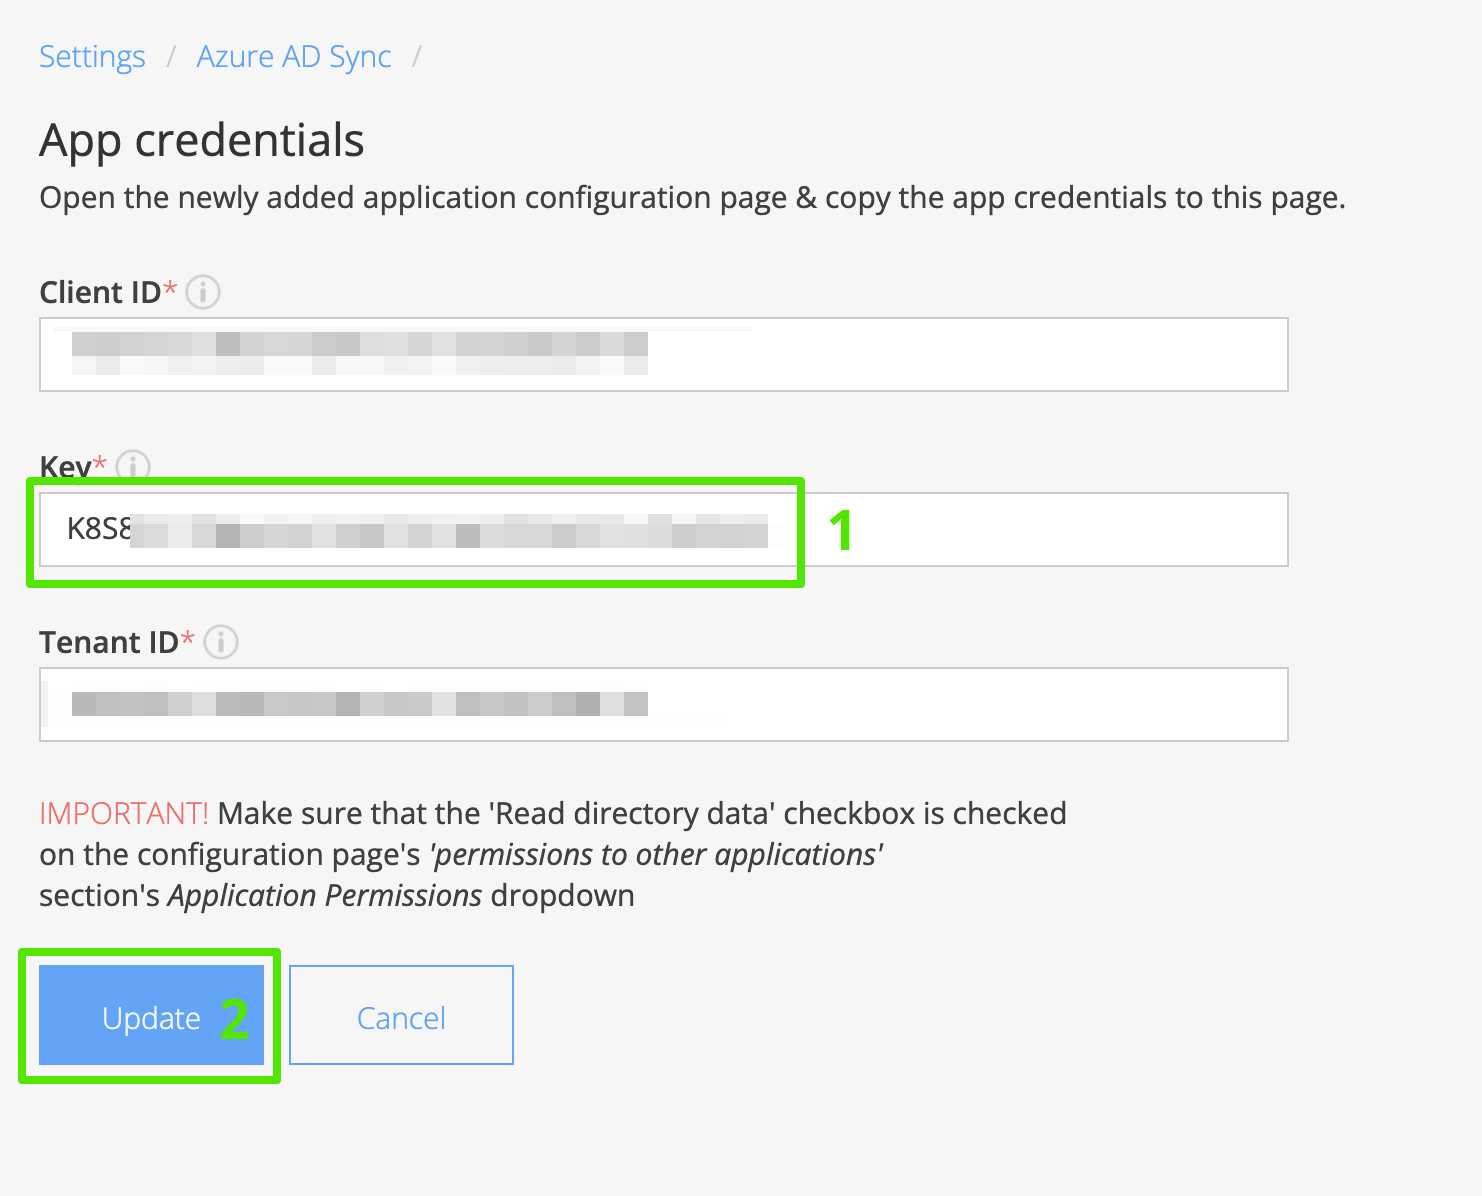Click the Client ID field label
The image size is (1482, 1196).
[x=100, y=292]
